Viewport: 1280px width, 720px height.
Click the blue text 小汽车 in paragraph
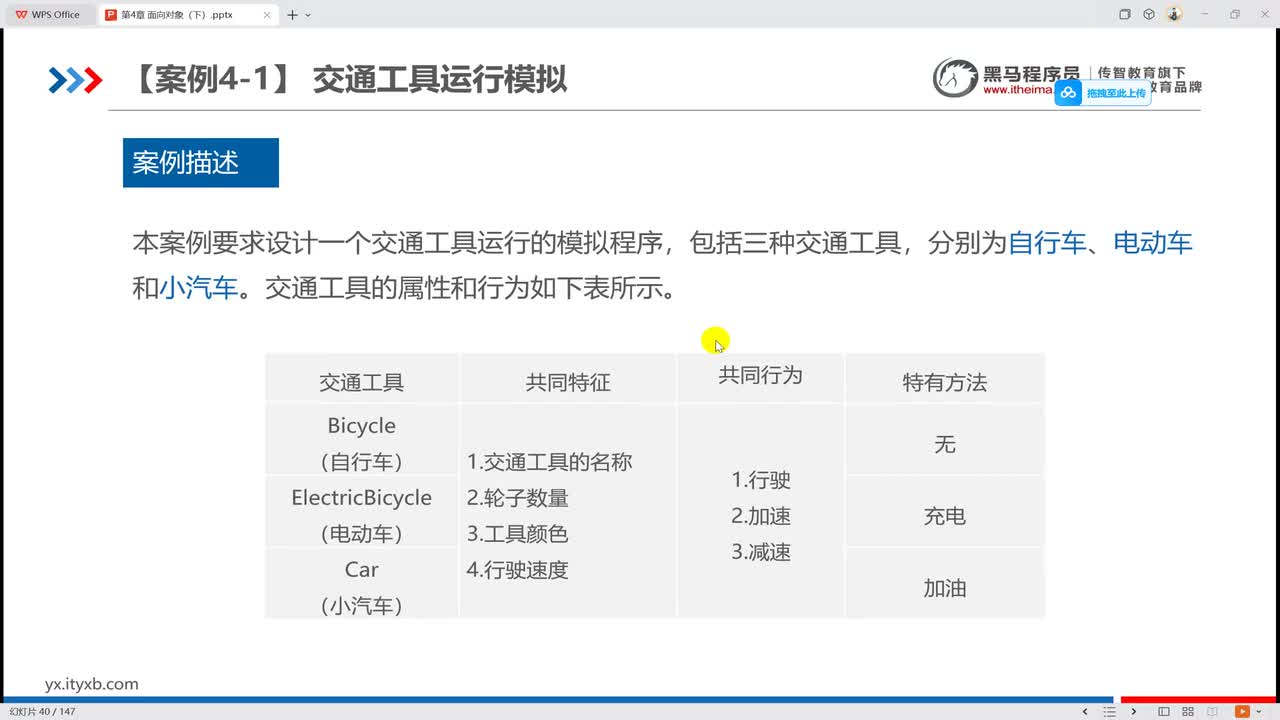198,289
